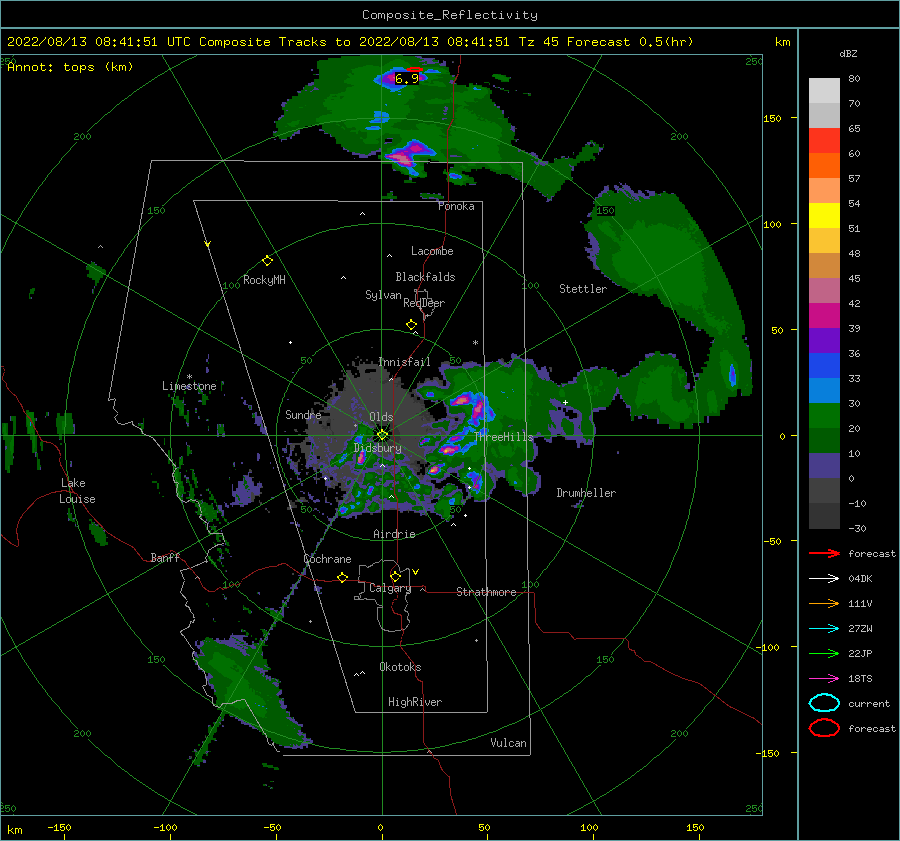This screenshot has height=841, width=900.
Task: Click the Ponoka city label
Action: coord(456,206)
